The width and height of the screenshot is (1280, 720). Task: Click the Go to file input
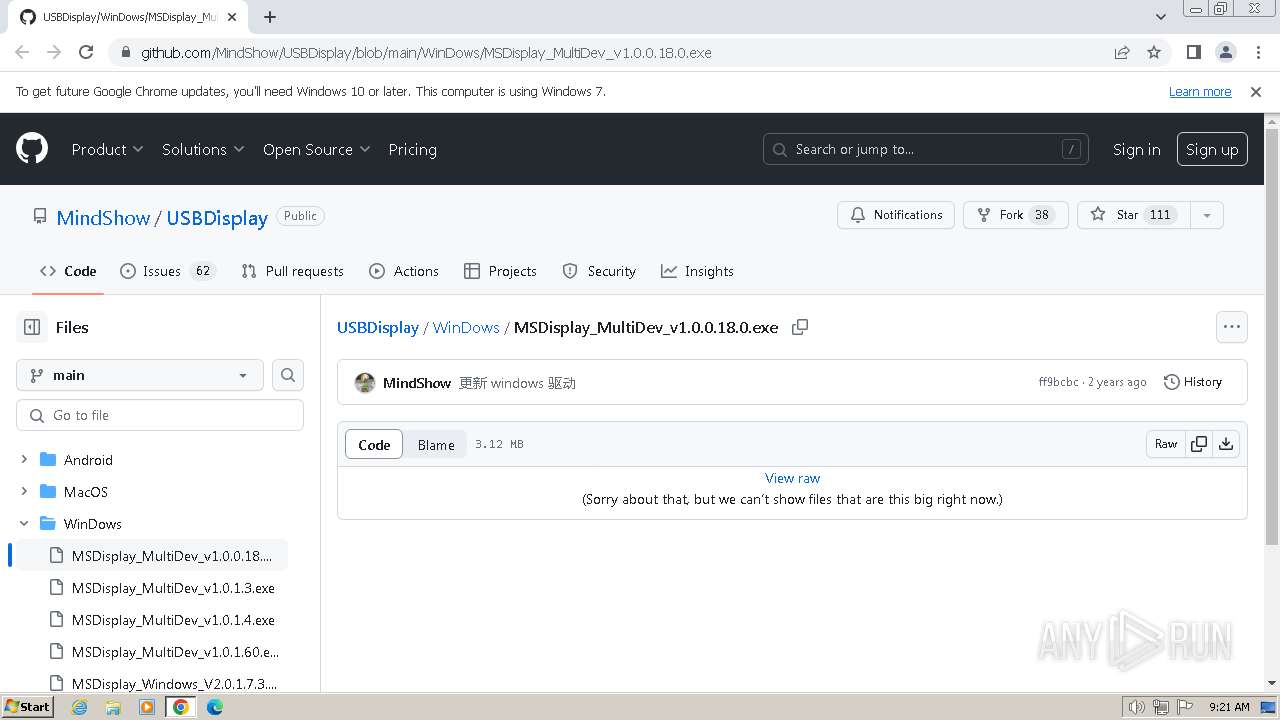point(160,415)
